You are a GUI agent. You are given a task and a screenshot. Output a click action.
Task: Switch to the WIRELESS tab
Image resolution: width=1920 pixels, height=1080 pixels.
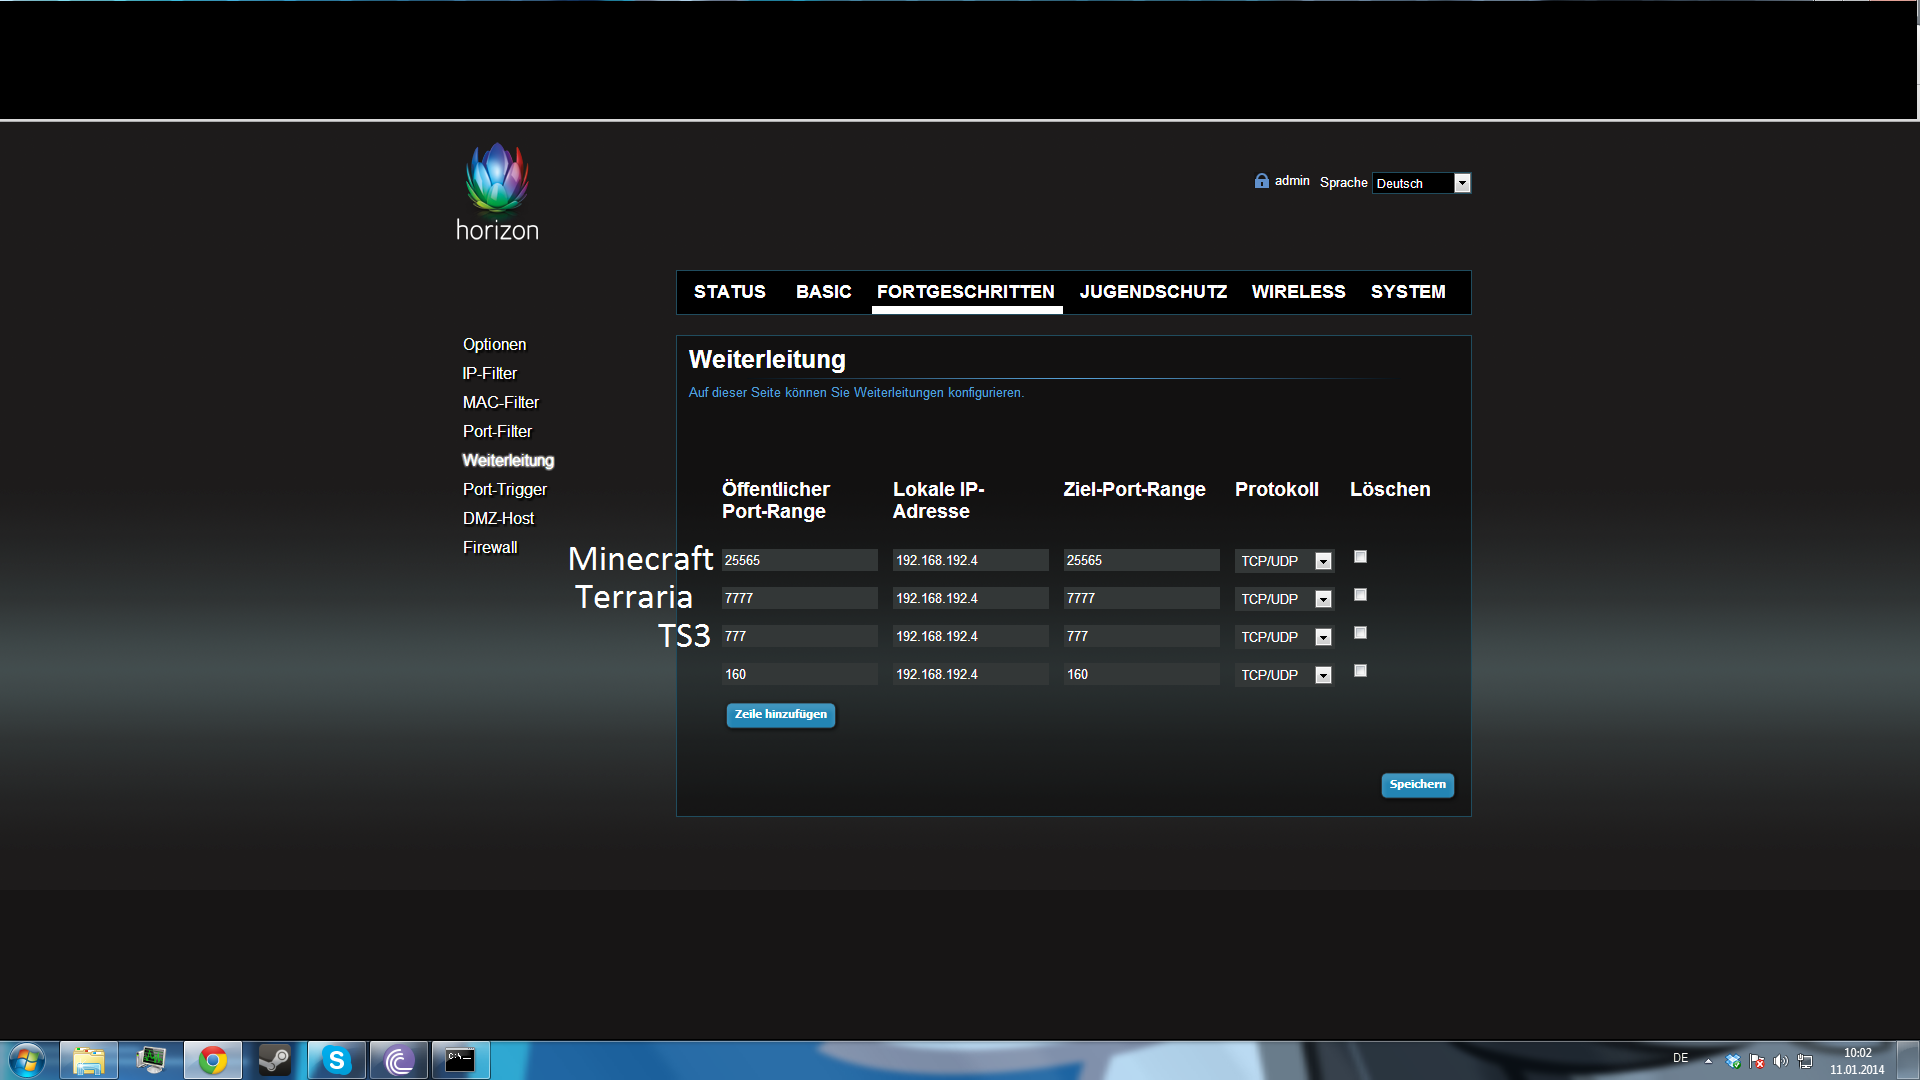click(1298, 292)
